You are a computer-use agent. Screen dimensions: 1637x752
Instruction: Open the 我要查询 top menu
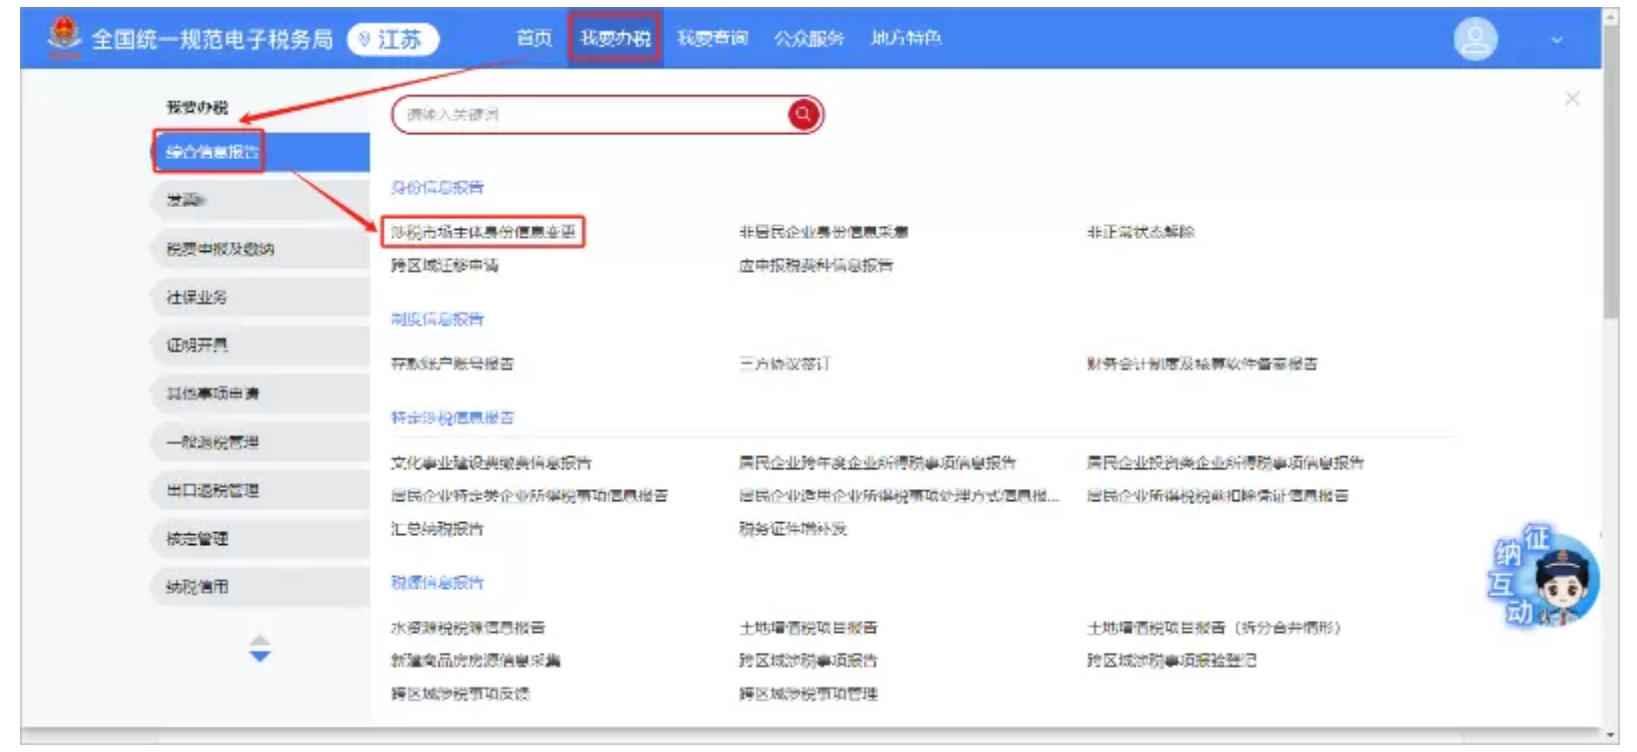(x=712, y=38)
